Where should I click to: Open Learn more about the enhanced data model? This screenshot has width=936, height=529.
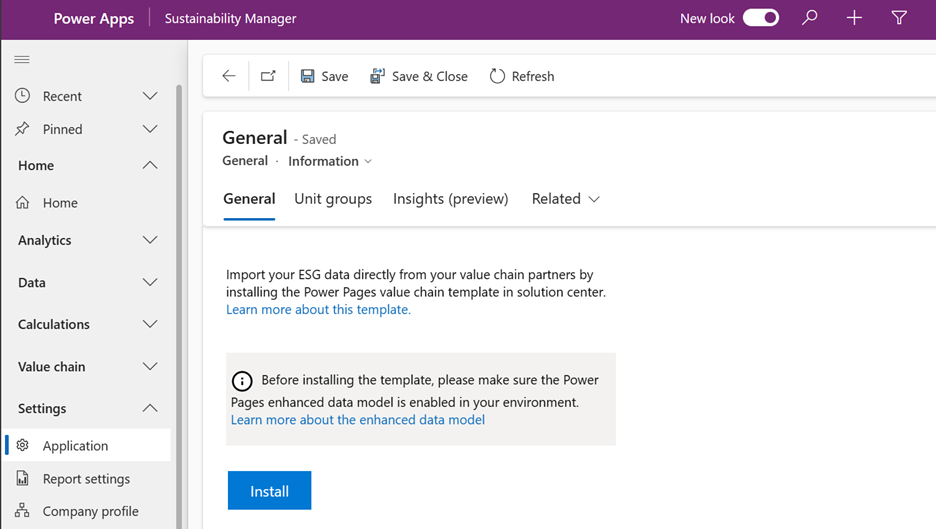pyautogui.click(x=358, y=420)
